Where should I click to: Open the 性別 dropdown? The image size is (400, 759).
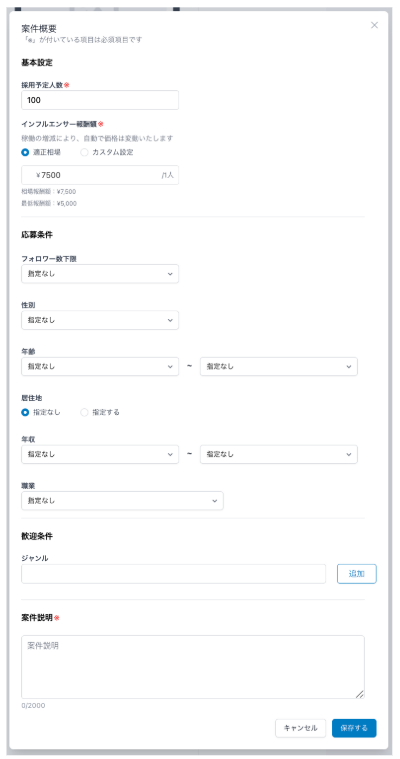point(100,320)
